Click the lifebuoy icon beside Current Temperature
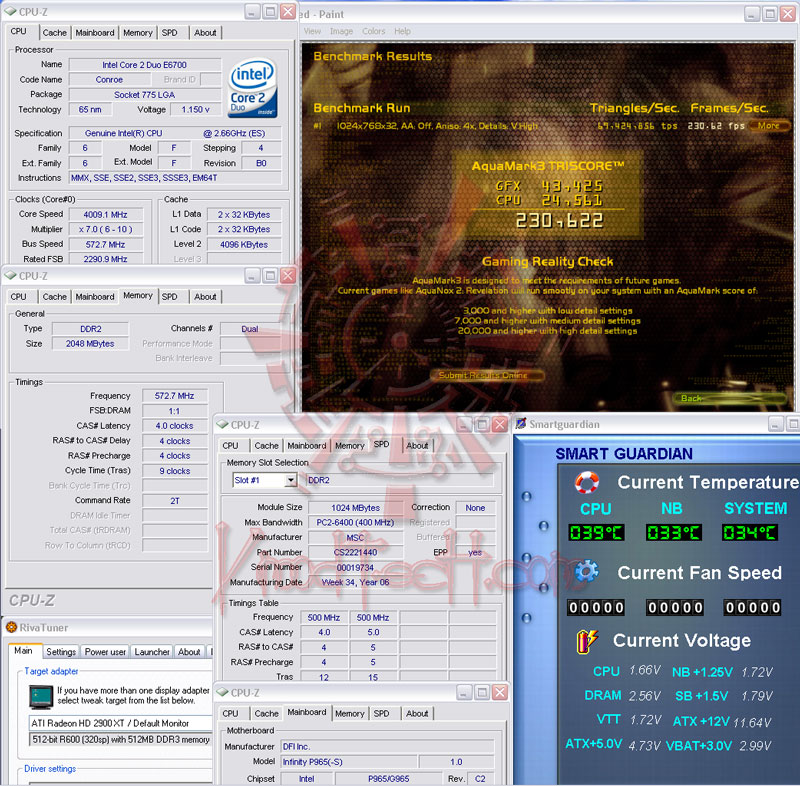This screenshot has width=800, height=786. [x=587, y=482]
